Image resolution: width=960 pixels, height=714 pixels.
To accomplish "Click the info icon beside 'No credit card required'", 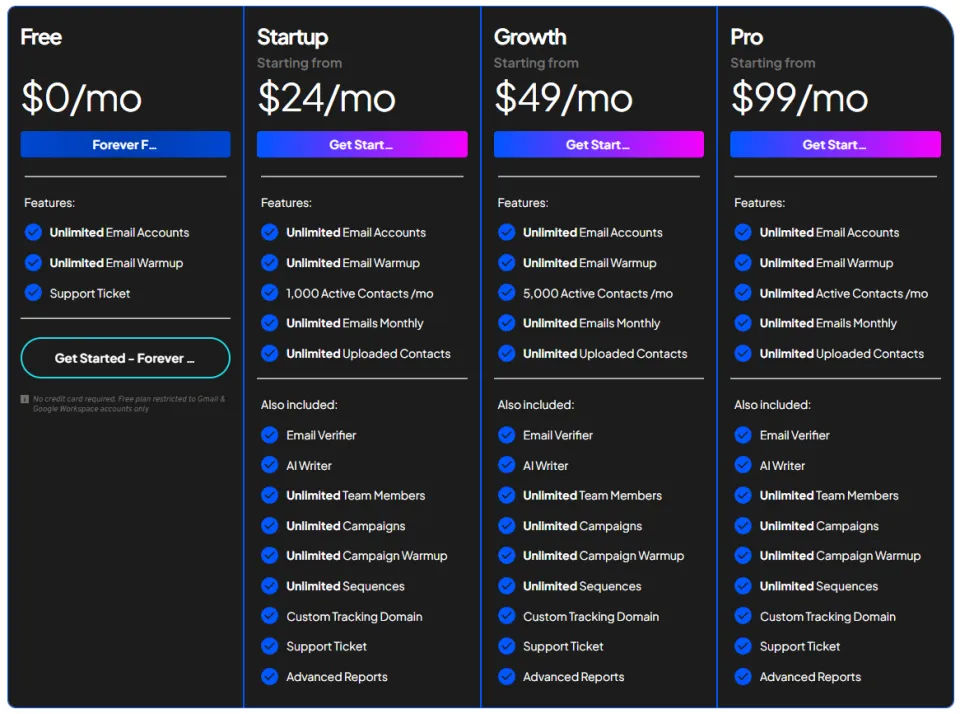I will coord(24,399).
